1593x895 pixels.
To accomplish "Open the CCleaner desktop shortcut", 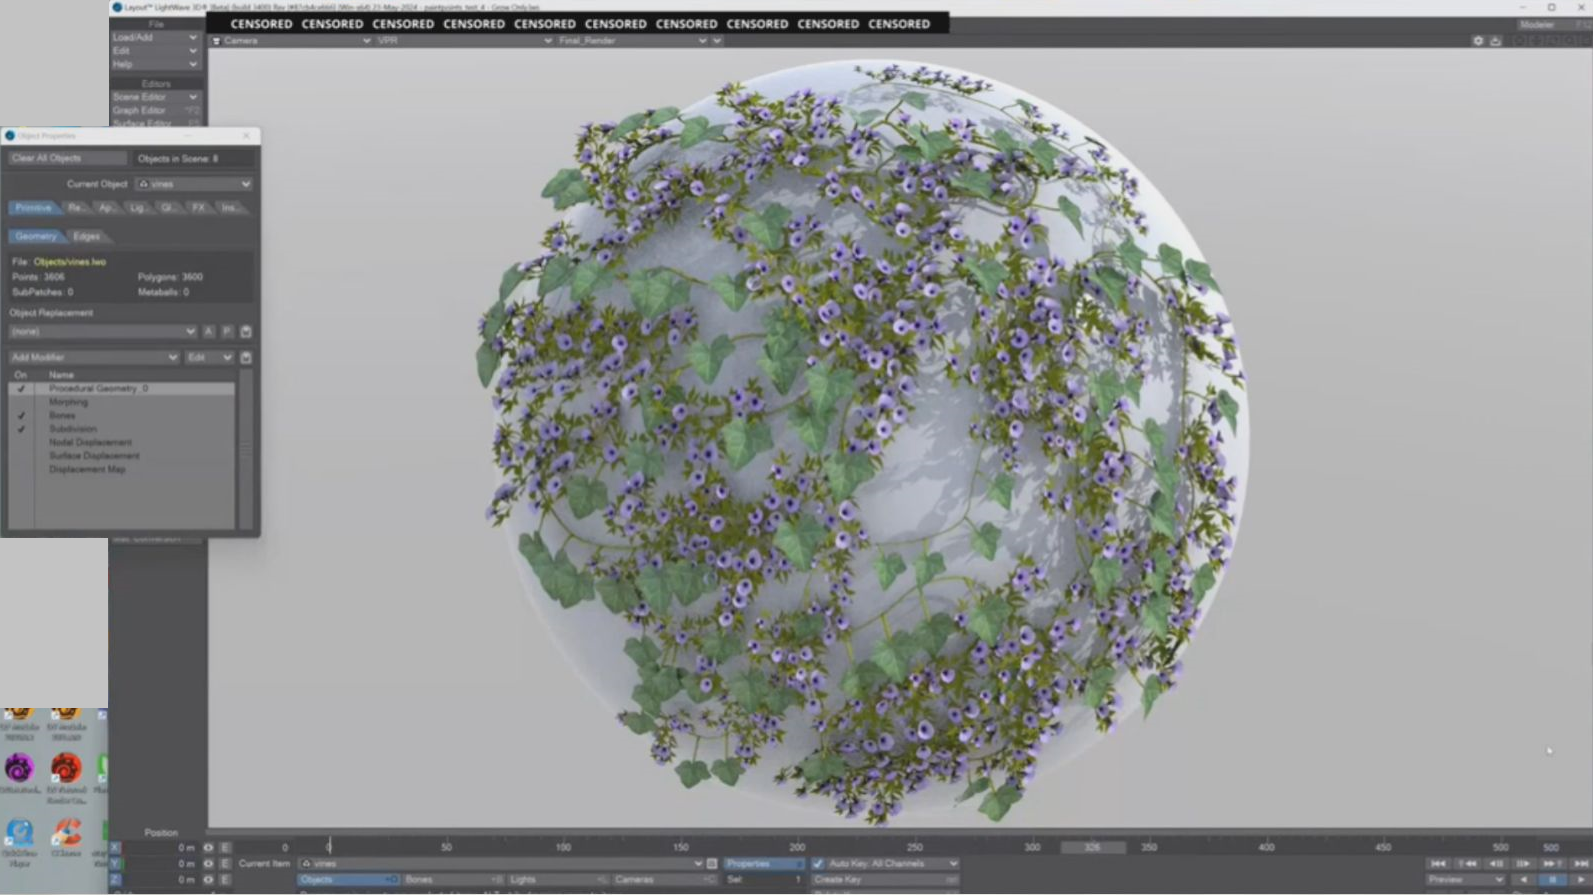I will [66, 833].
